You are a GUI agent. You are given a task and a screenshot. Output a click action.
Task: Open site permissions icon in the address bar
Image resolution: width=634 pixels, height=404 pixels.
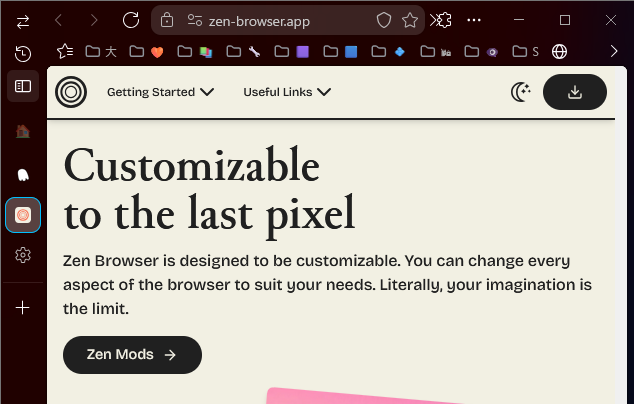(x=194, y=20)
